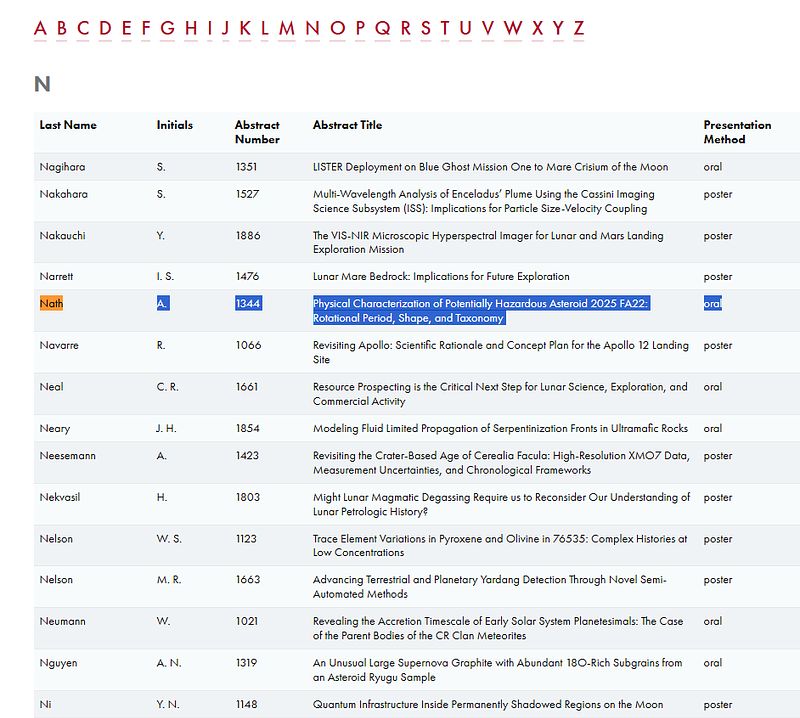Click last name Neumann in the table
Screen dimensions: 800x718
click(62, 621)
